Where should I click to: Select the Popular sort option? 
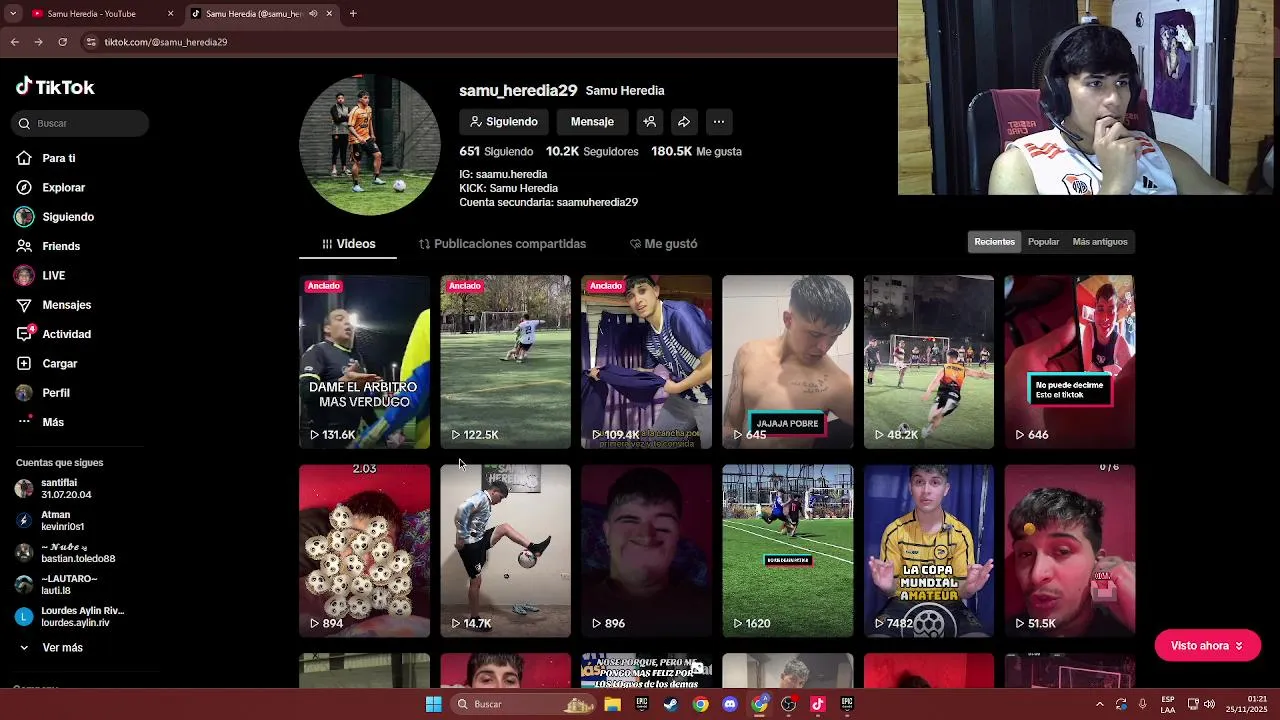click(1043, 242)
